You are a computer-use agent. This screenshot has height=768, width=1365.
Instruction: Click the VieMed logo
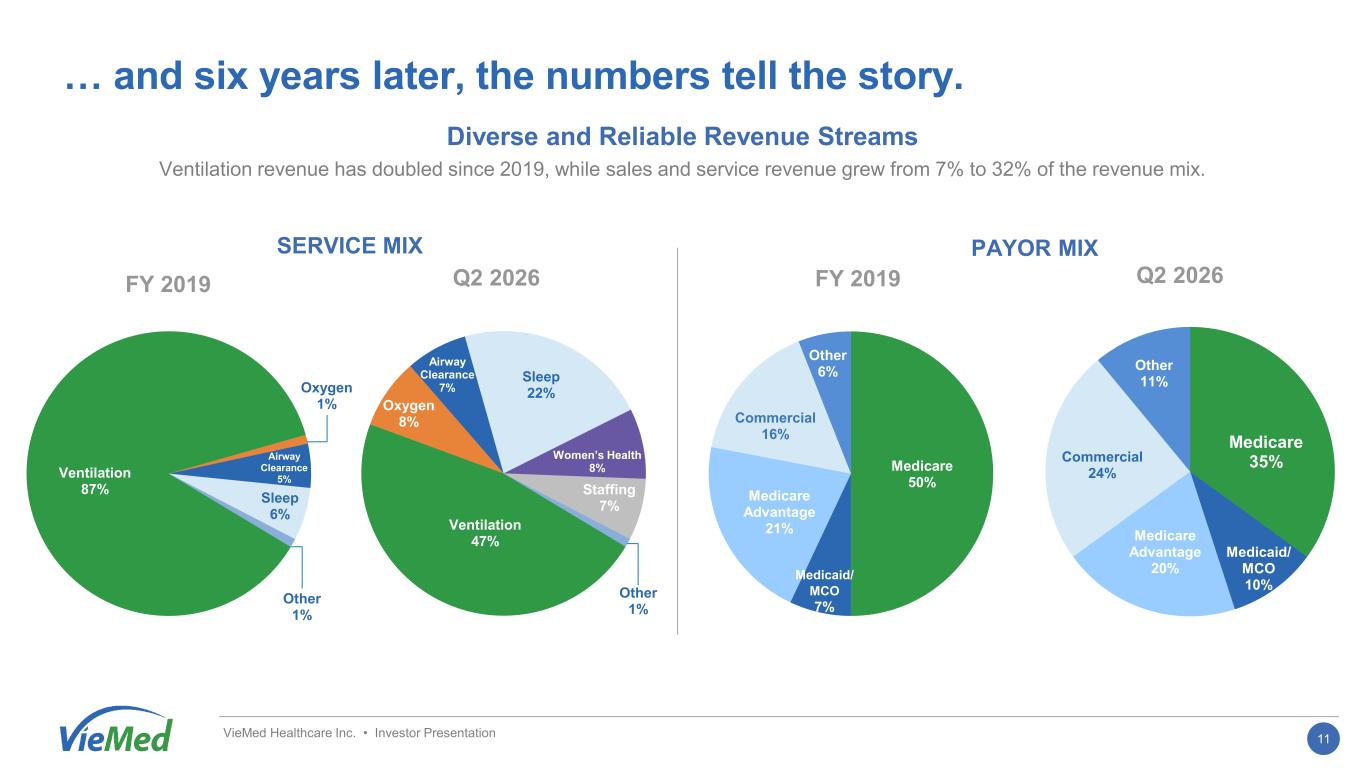pos(116,729)
